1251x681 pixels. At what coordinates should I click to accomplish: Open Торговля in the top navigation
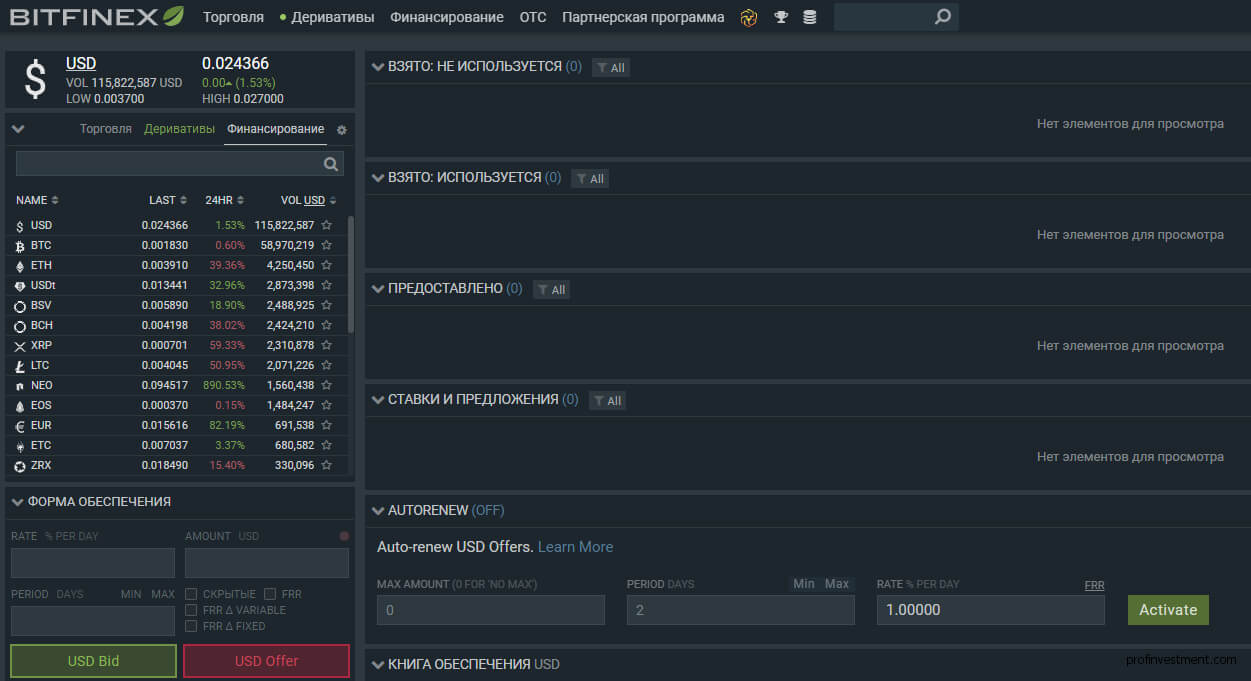[233, 17]
